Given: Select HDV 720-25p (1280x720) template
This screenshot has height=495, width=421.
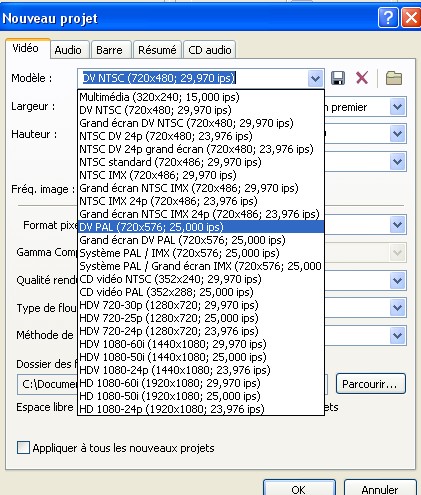Looking at the screenshot, I should (x=201, y=318).
